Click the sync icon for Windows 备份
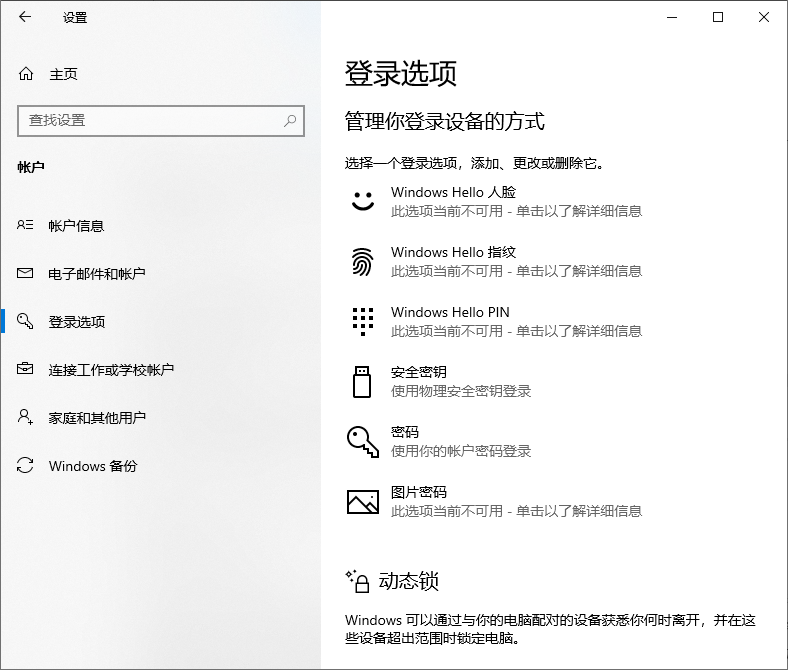The width and height of the screenshot is (788, 670). click(x=25, y=465)
